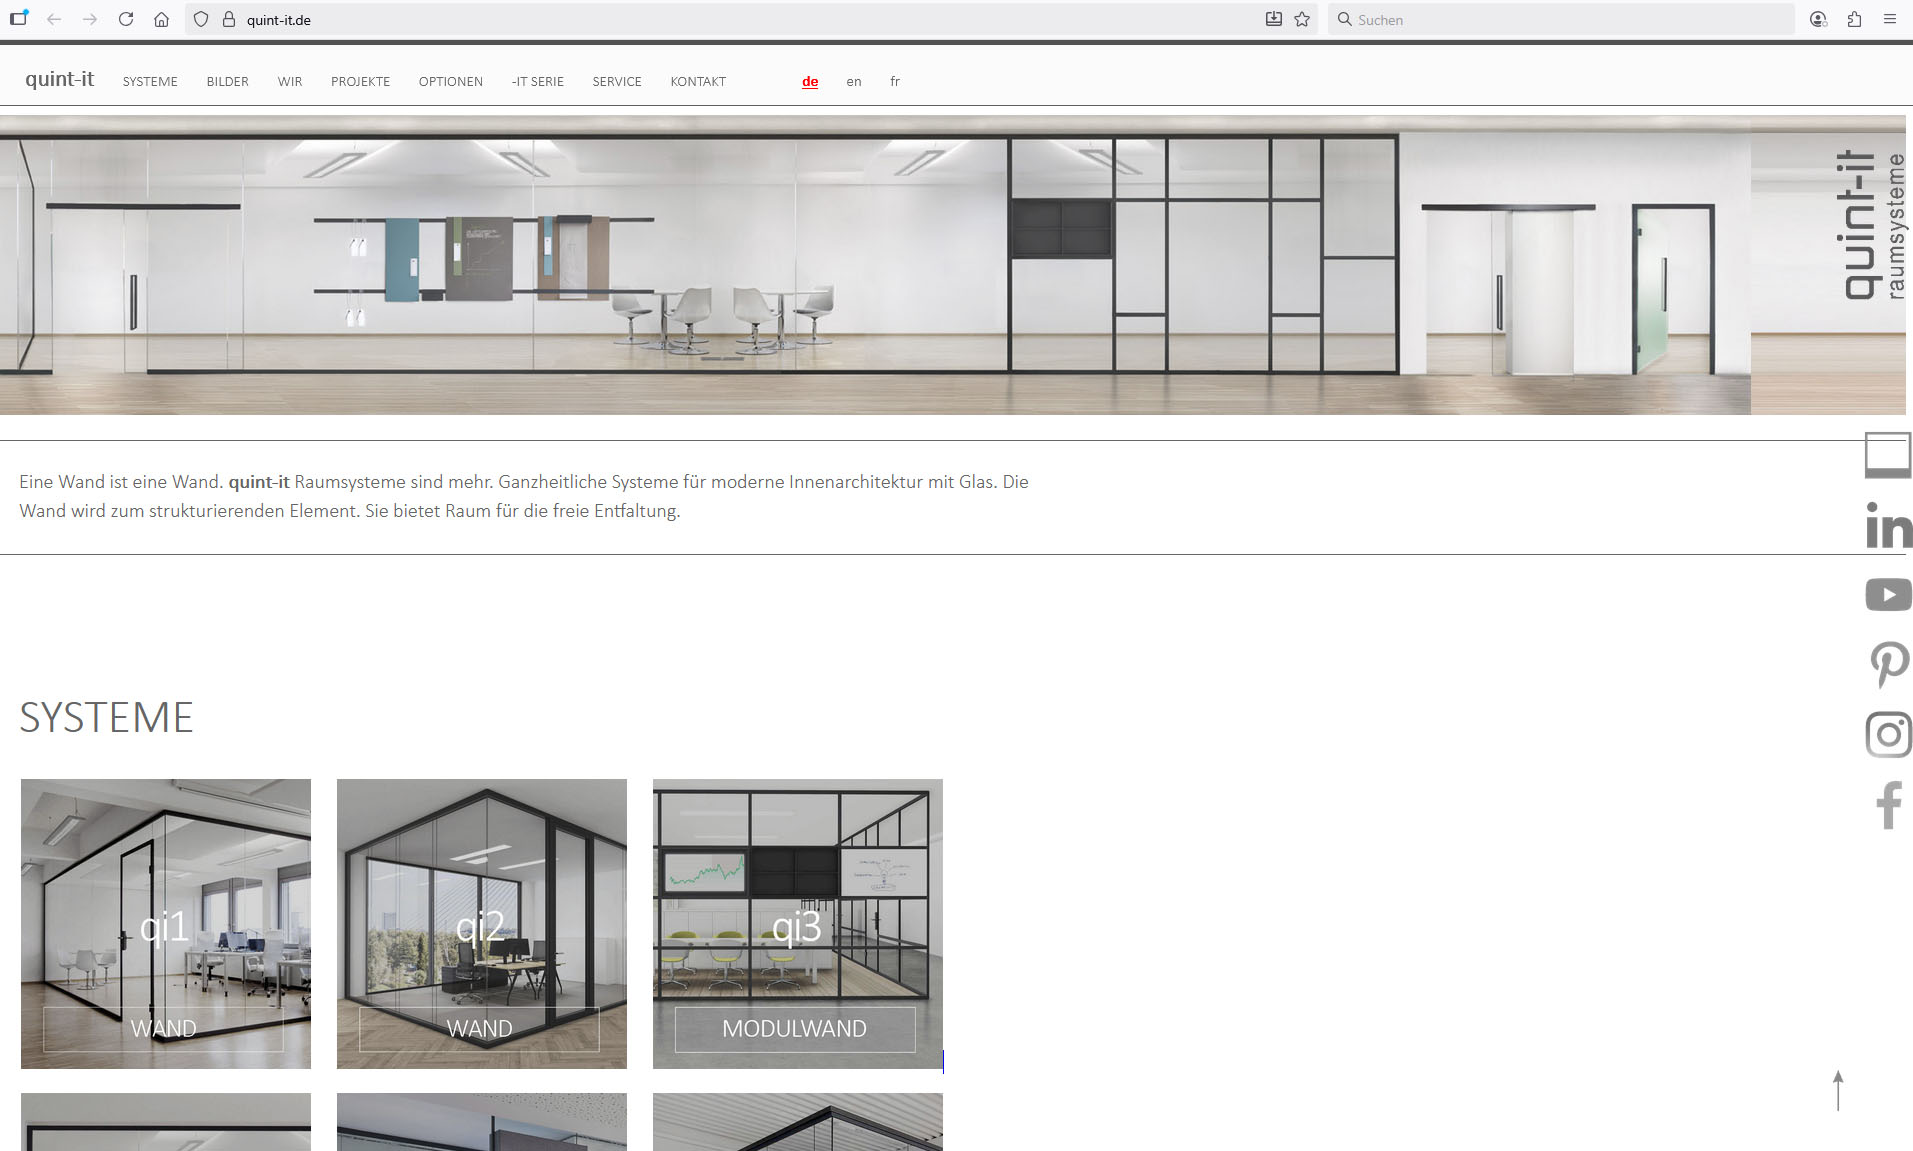This screenshot has height=1151, width=1913.
Task: Open the SYSTEME menu item
Action: click(150, 82)
